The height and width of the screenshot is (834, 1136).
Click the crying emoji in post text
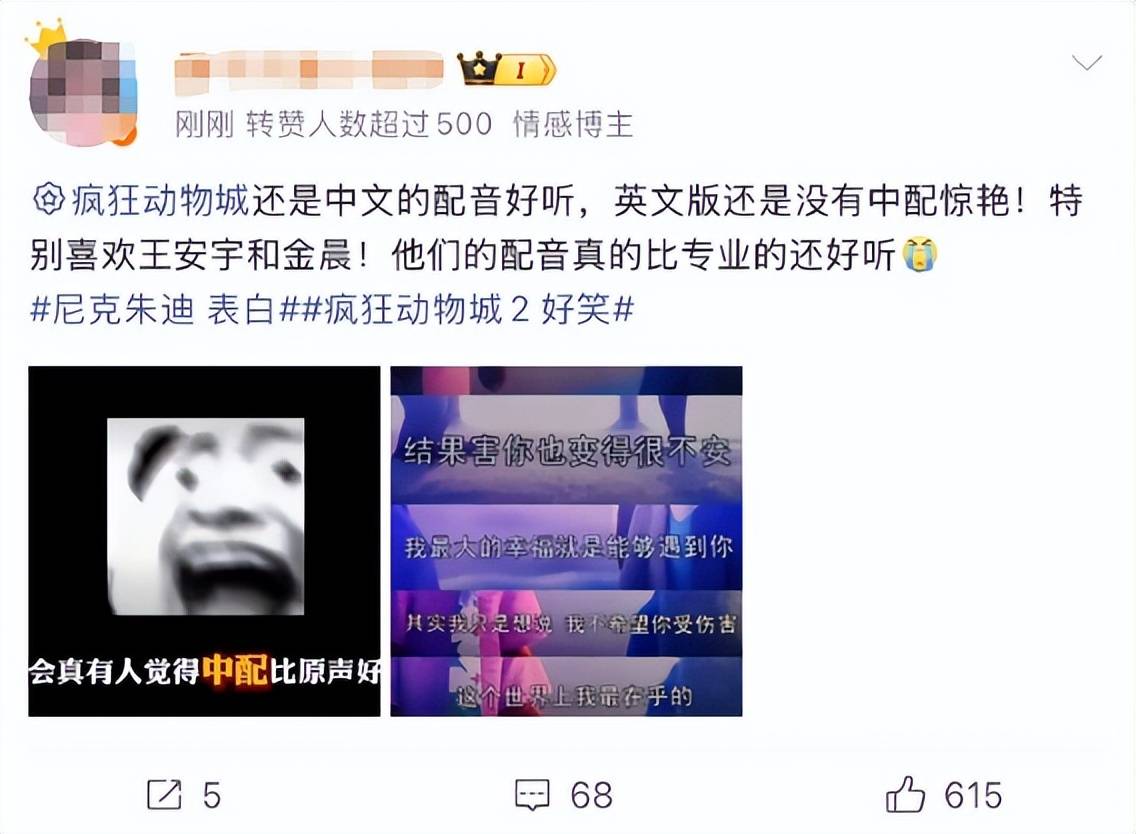919,255
